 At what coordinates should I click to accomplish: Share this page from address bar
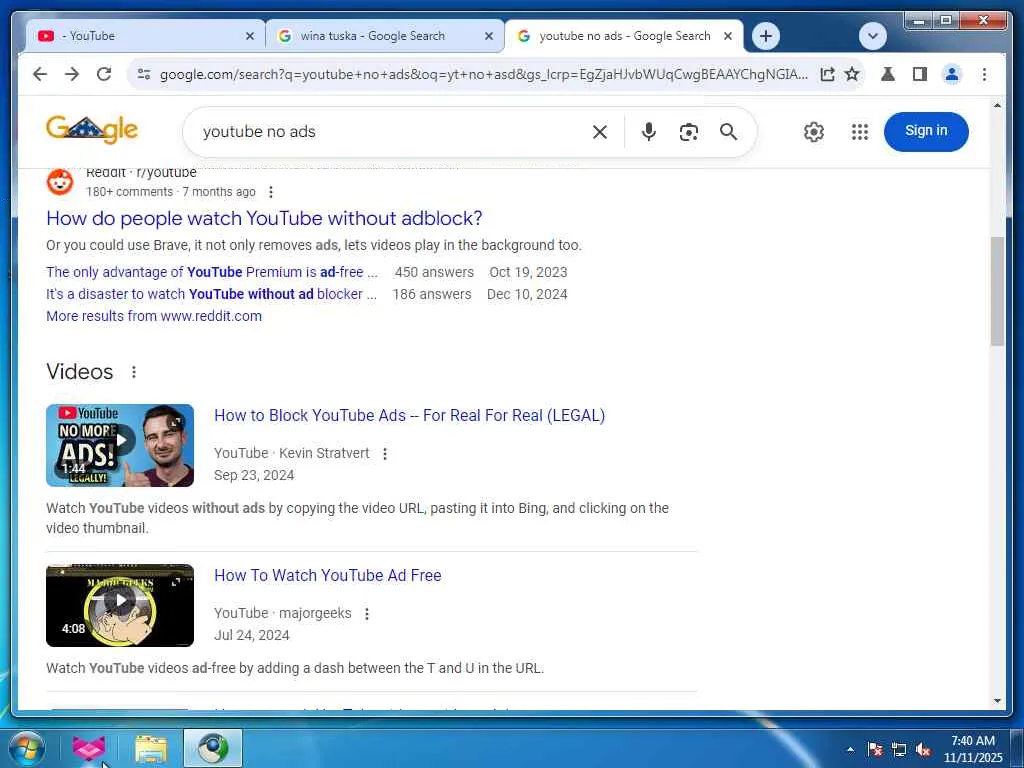click(827, 74)
